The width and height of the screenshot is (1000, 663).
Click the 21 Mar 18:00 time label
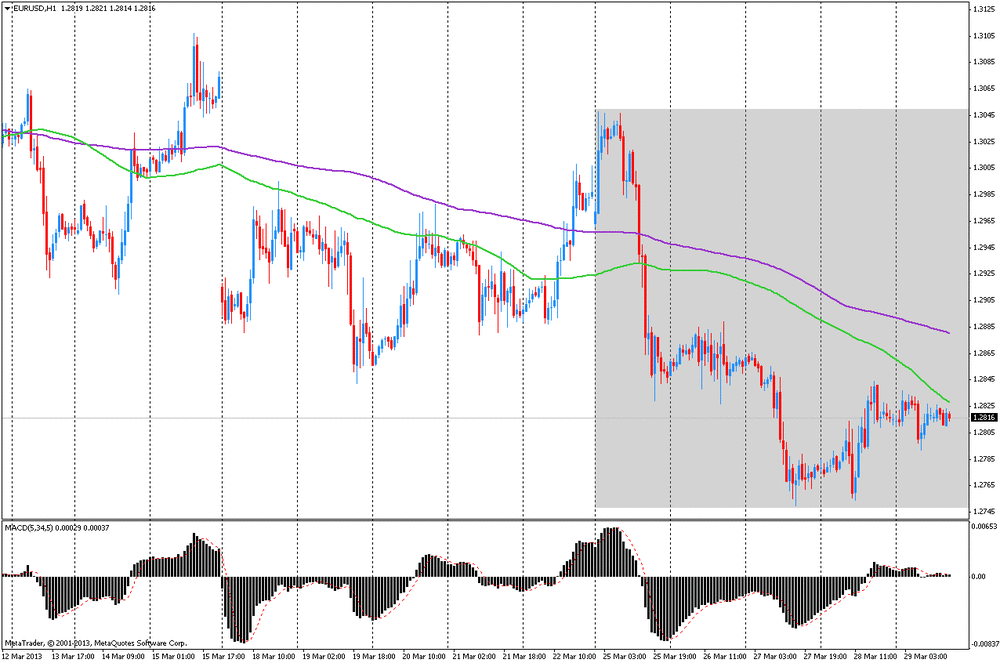[523, 656]
